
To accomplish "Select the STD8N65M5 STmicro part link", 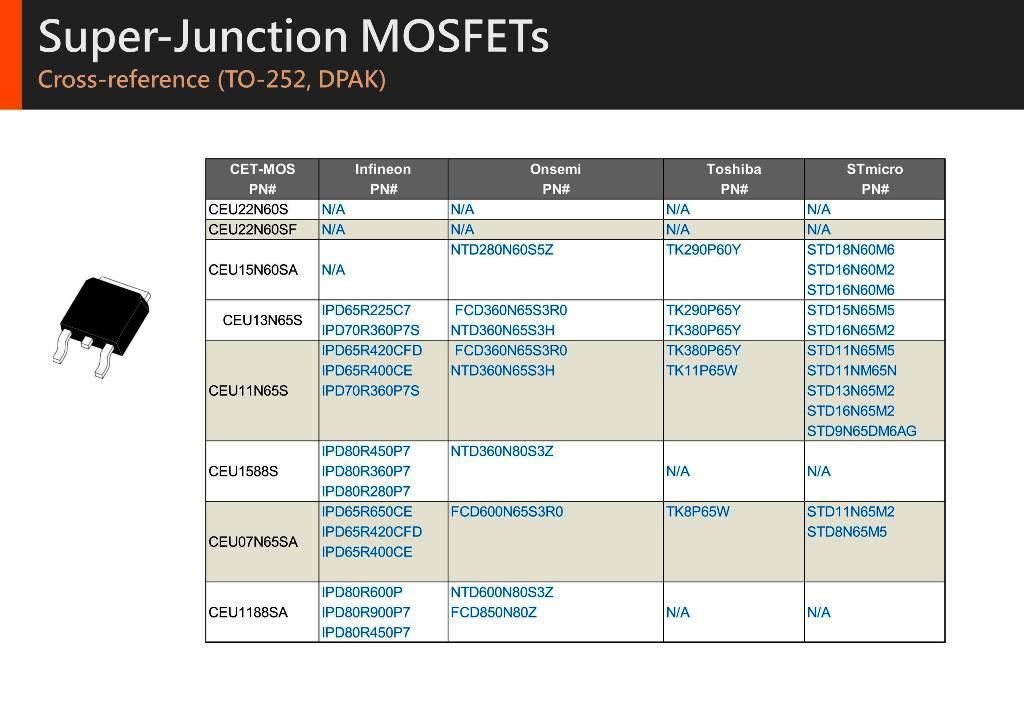I will [847, 532].
